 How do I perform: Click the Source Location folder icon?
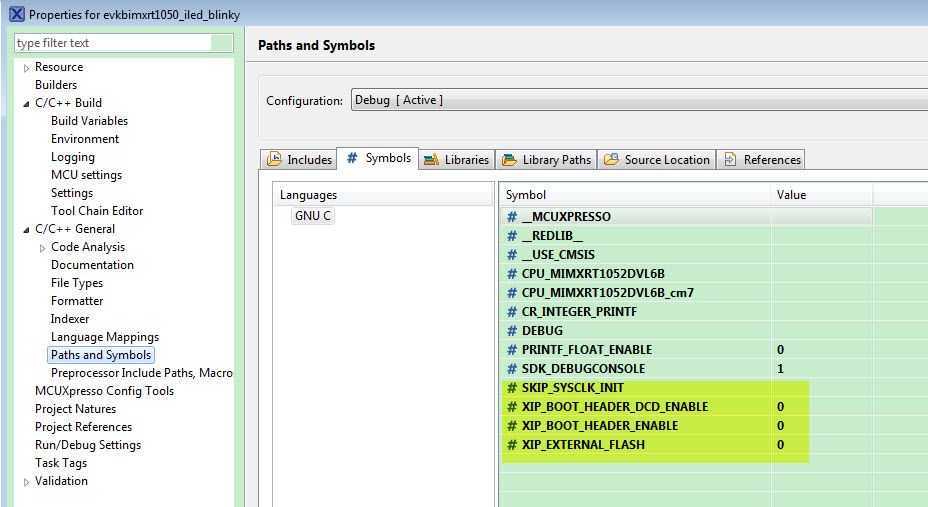coord(611,159)
